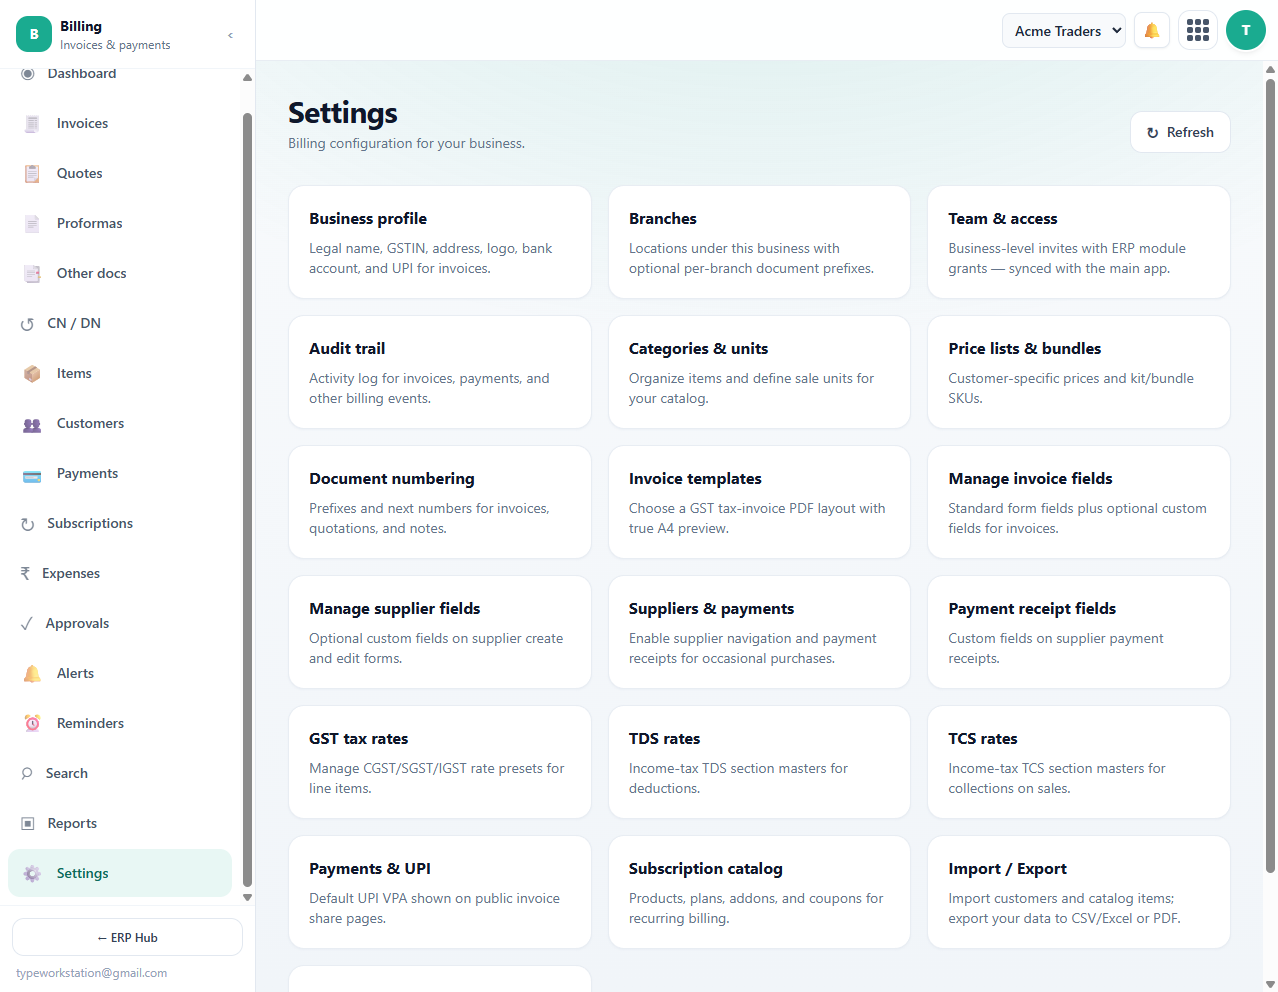Open the Invoice templates card

click(759, 502)
